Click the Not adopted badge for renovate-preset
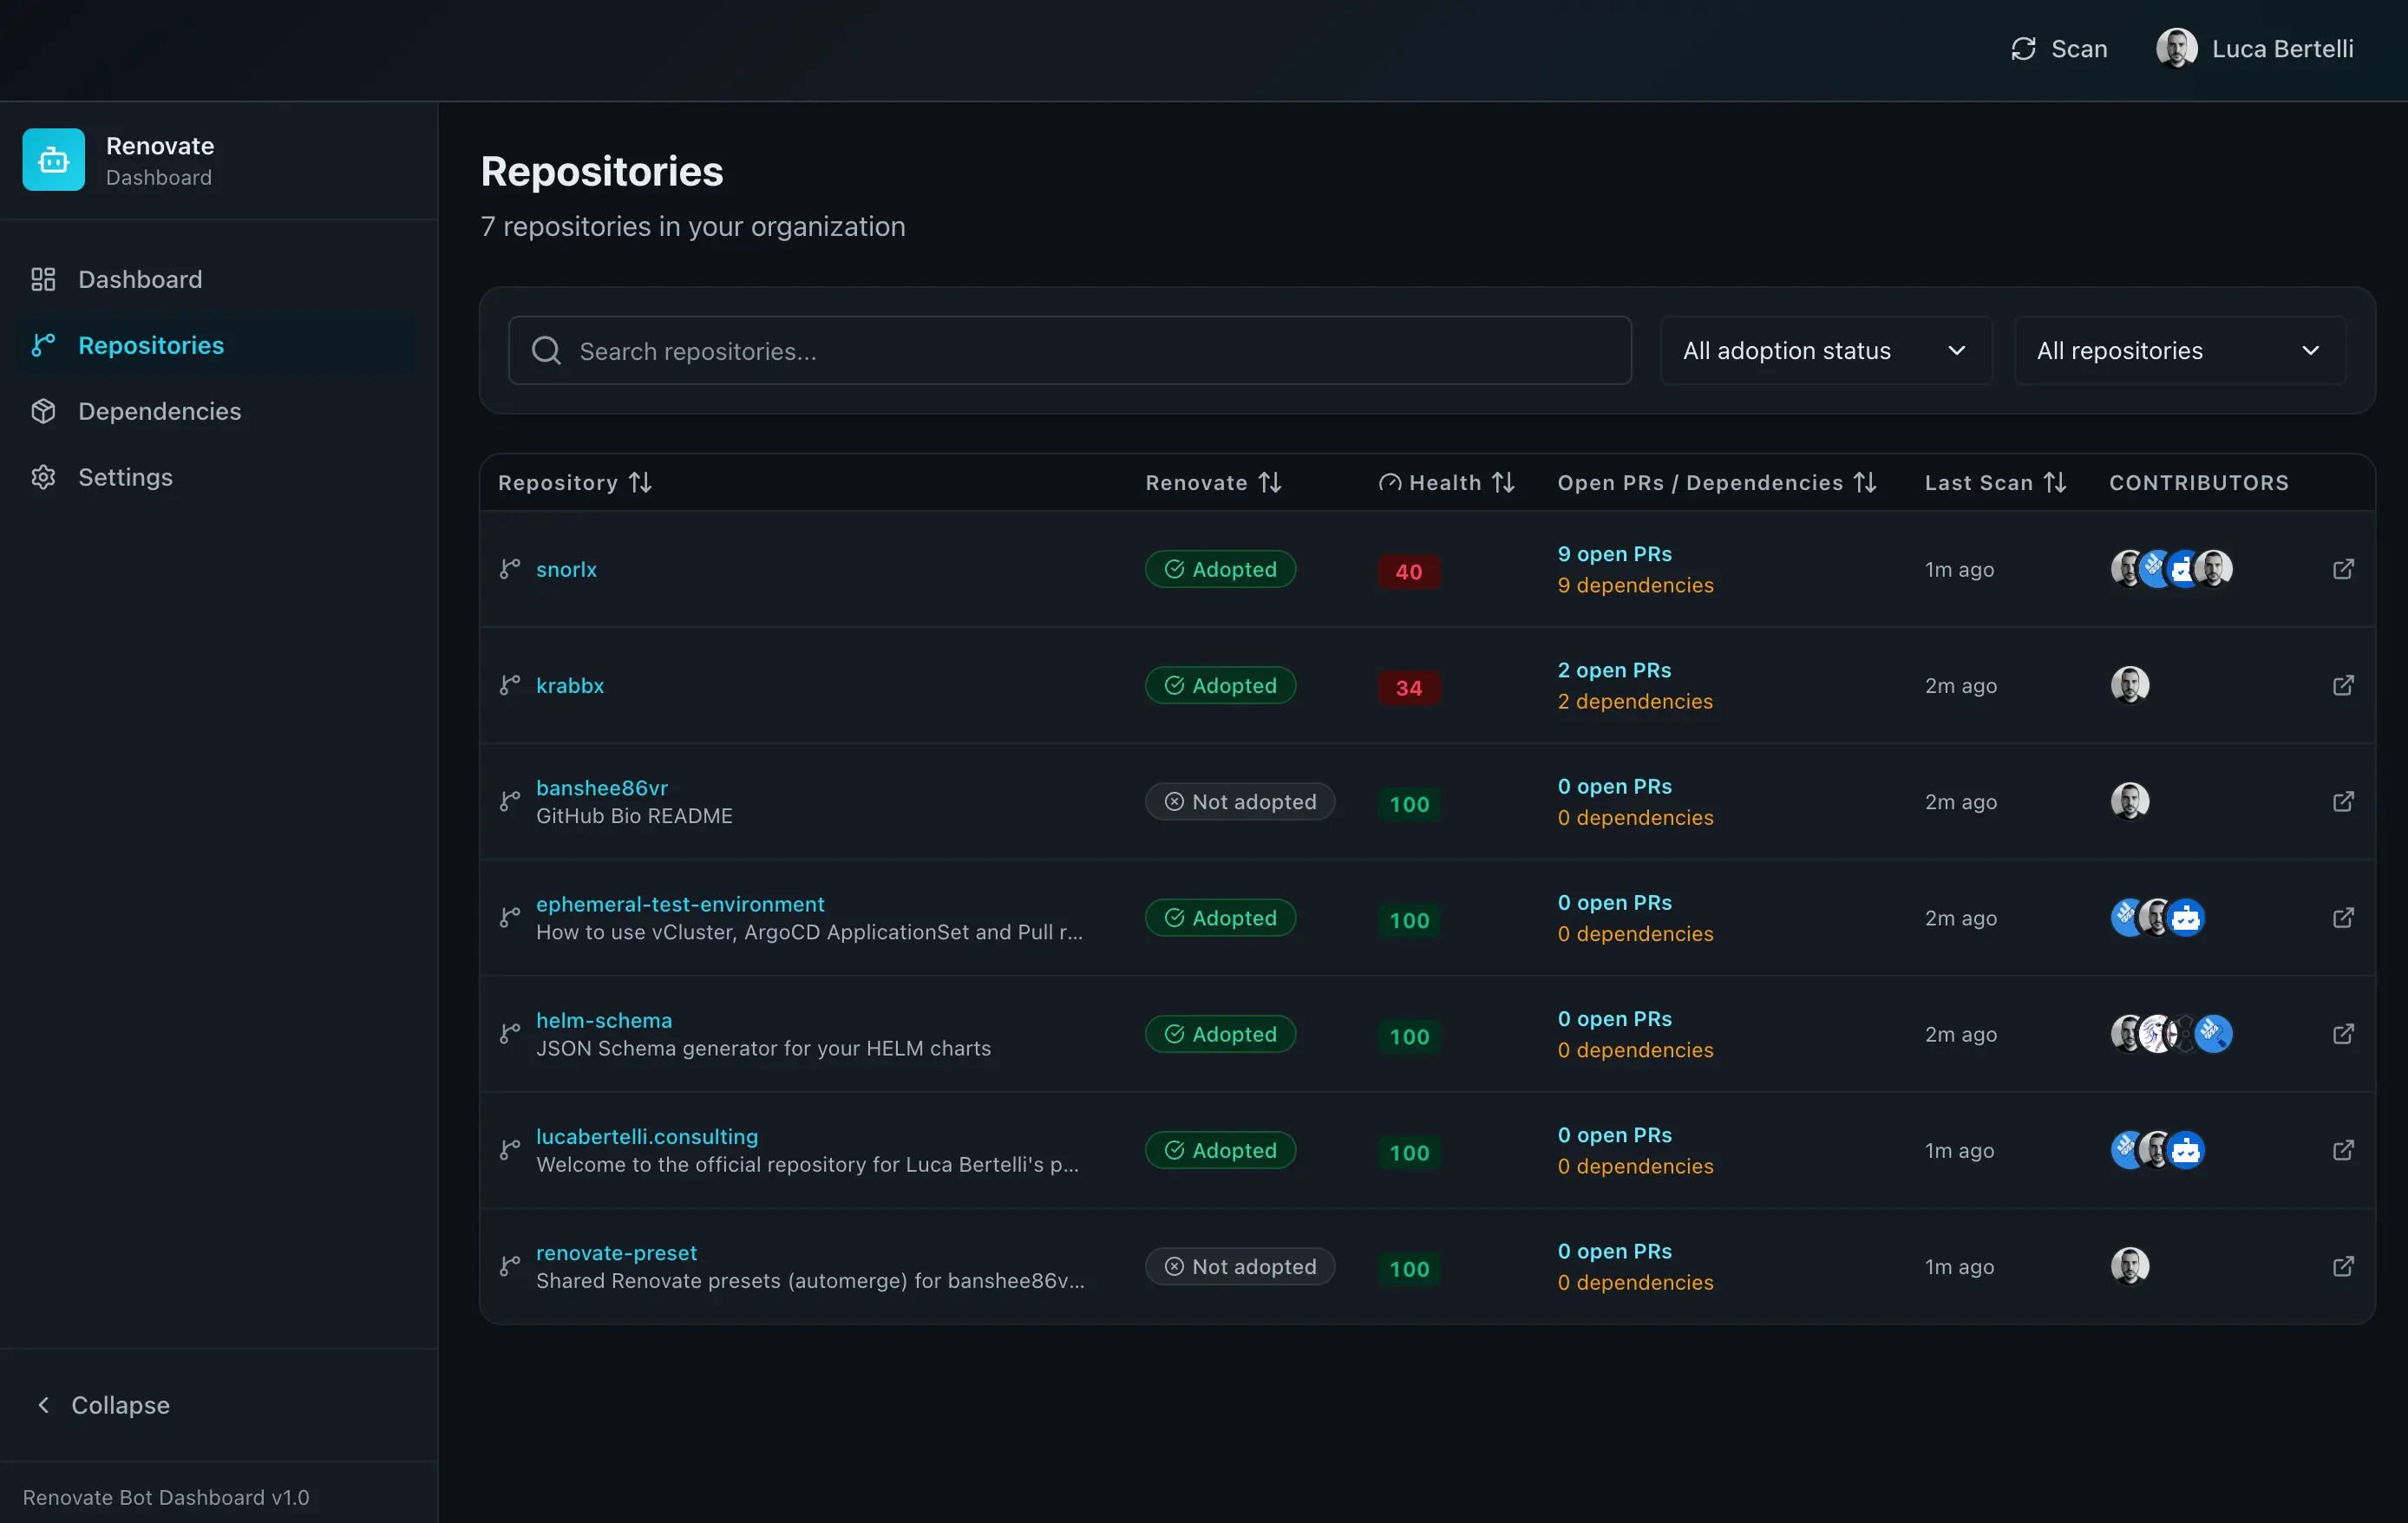Viewport: 2408px width, 1523px height. point(1240,1266)
